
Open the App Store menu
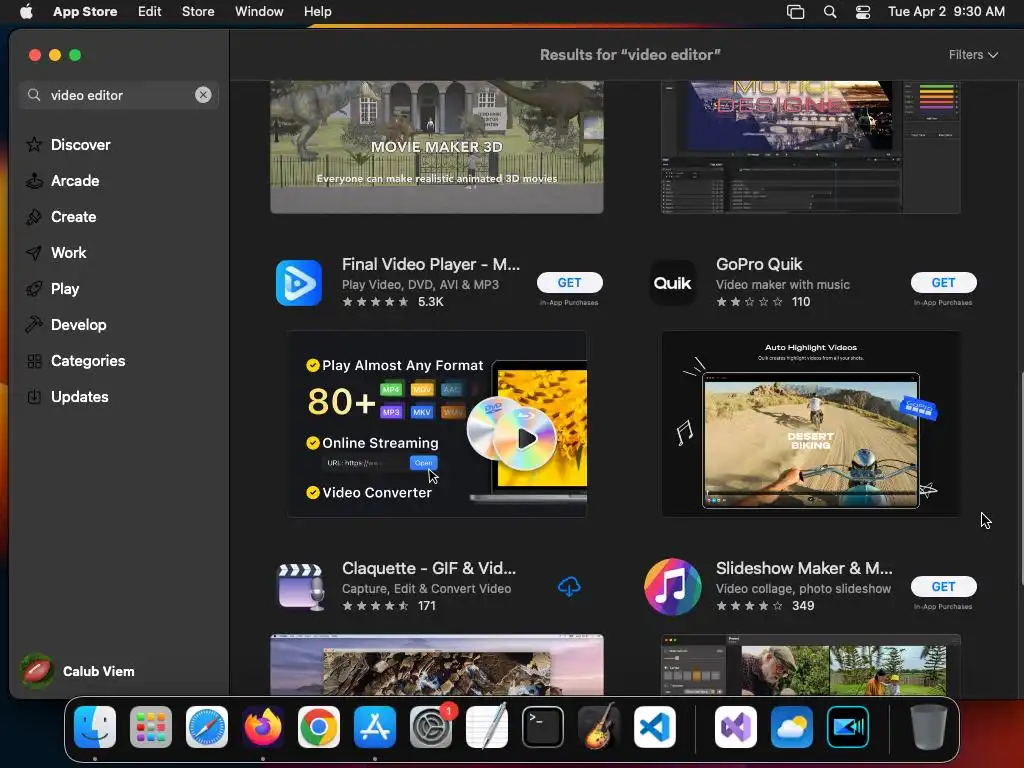85,12
